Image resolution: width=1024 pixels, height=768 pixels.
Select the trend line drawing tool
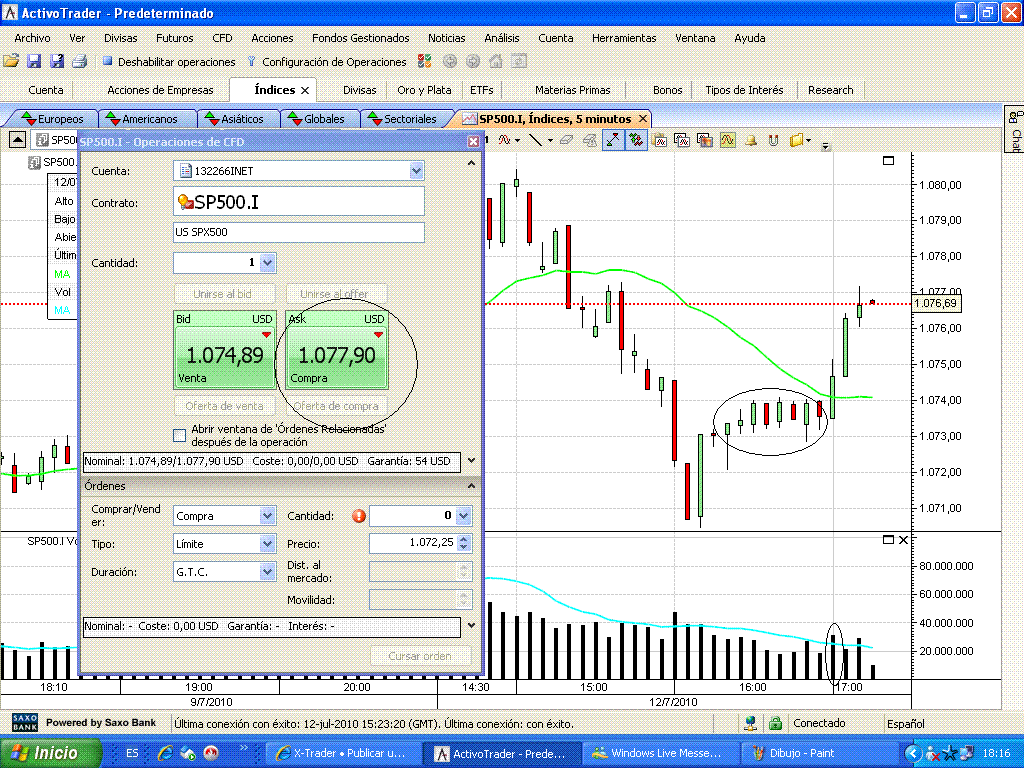(536, 140)
